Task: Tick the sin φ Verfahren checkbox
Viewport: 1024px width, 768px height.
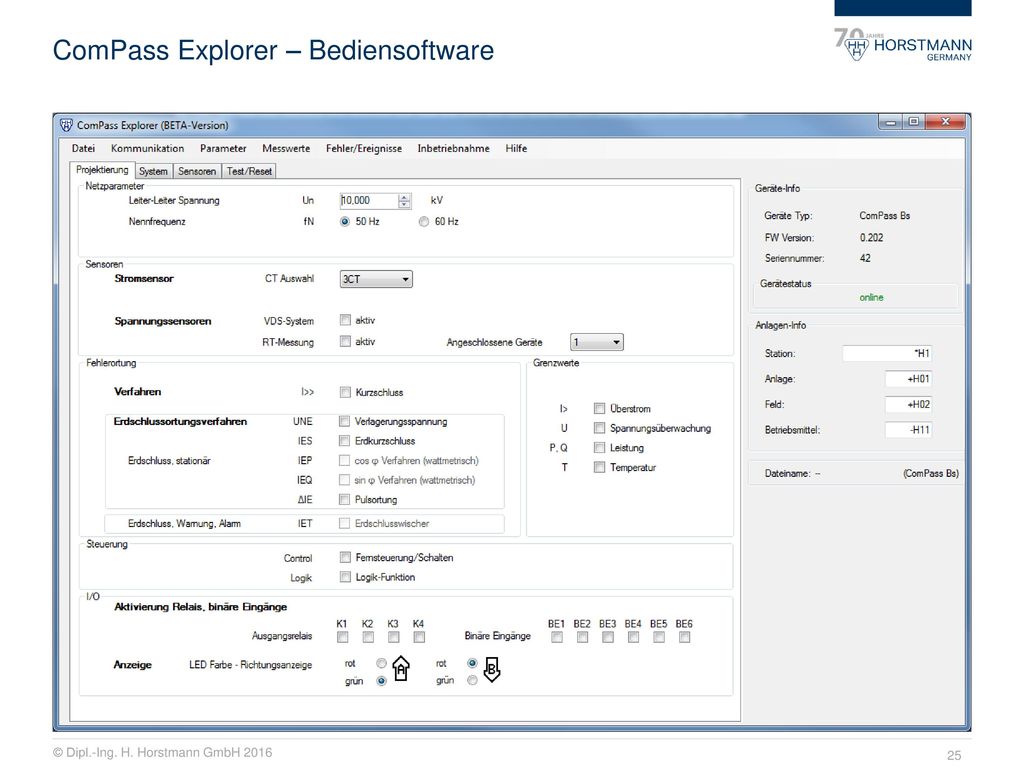Action: tap(344, 480)
